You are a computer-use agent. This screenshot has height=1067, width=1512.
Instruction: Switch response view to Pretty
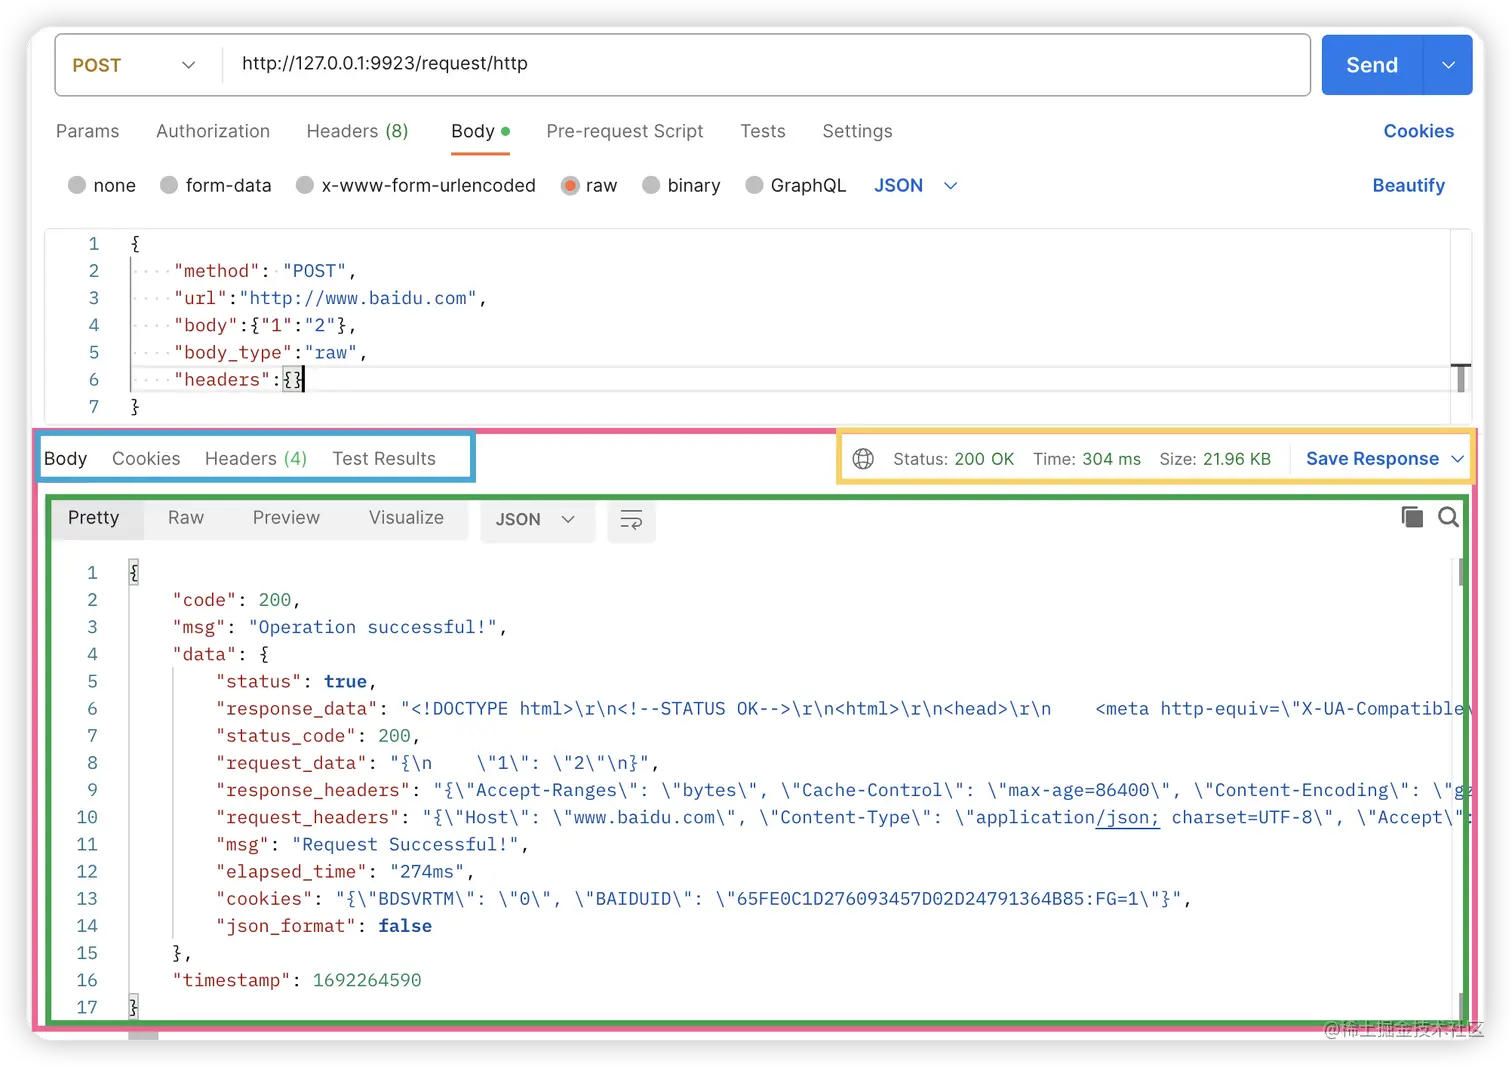[x=93, y=518]
